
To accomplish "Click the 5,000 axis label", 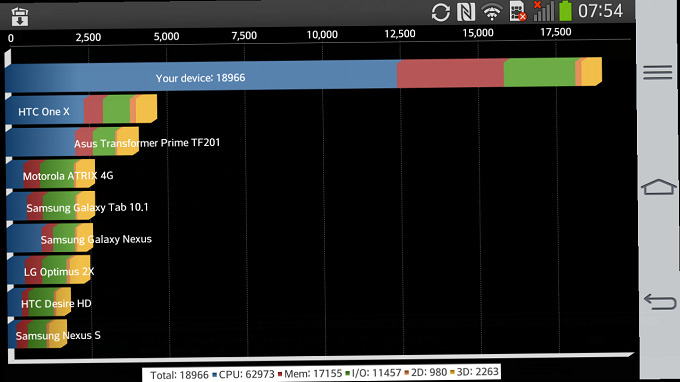I will pyautogui.click(x=166, y=36).
